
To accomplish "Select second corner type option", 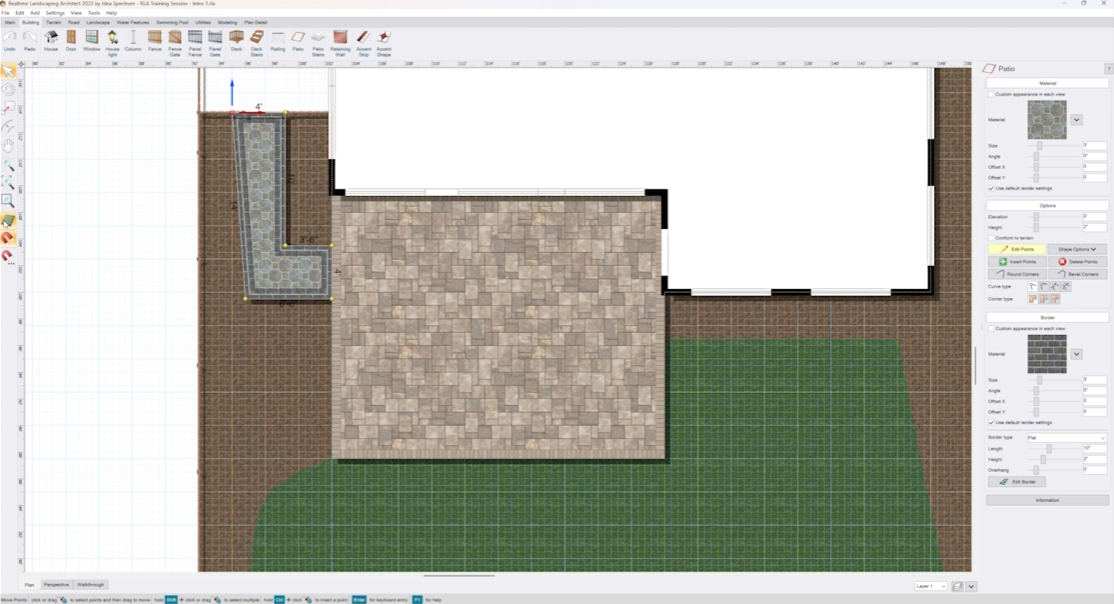I will pyautogui.click(x=1044, y=299).
